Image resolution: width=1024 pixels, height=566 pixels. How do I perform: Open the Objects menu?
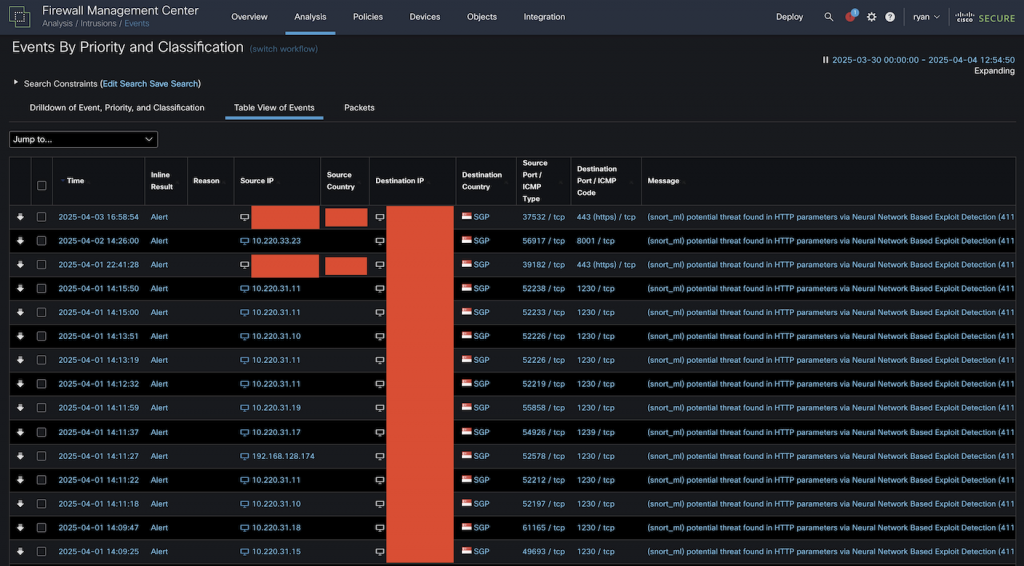click(x=481, y=17)
